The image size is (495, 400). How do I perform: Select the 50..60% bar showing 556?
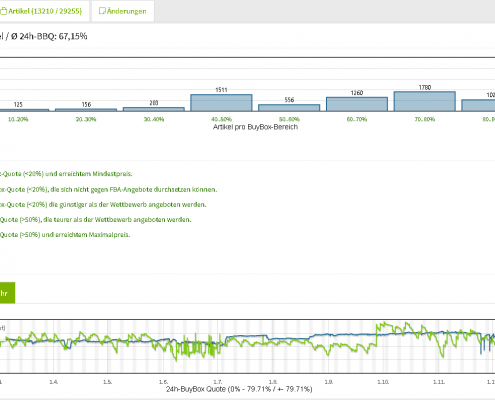pyautogui.click(x=289, y=108)
